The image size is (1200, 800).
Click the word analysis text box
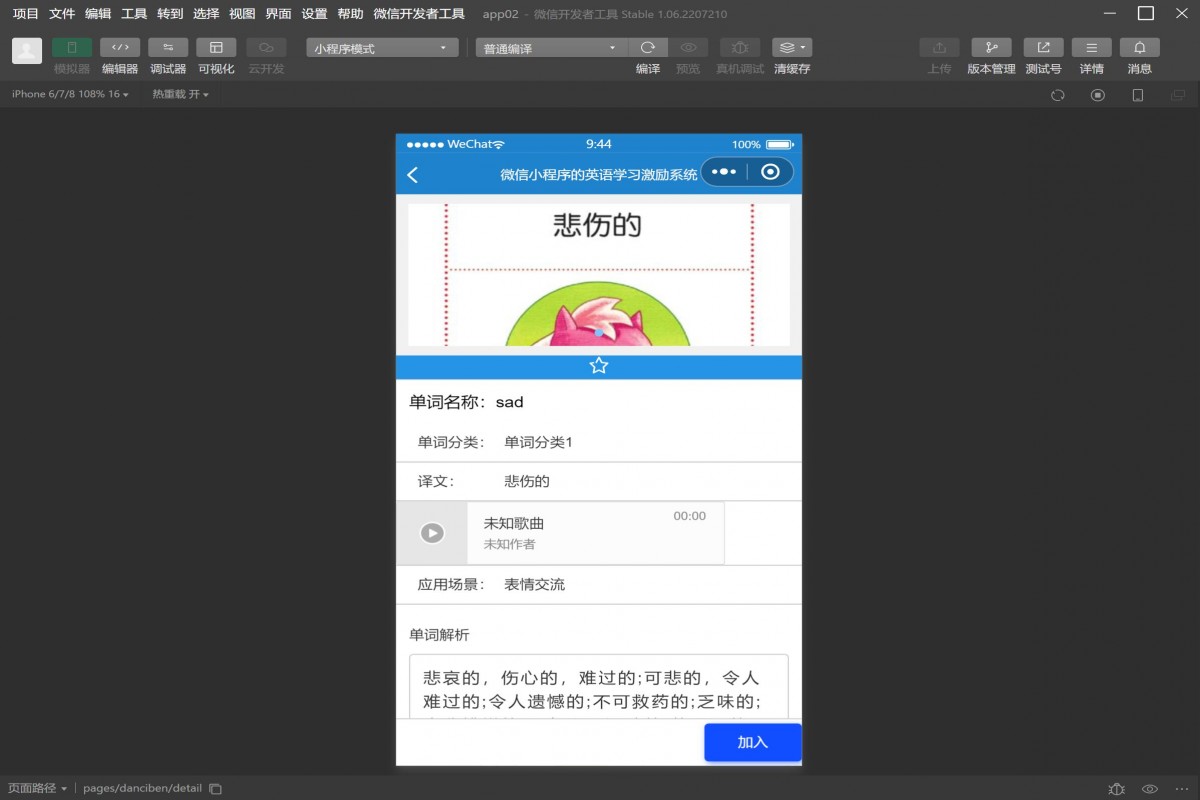pos(599,687)
